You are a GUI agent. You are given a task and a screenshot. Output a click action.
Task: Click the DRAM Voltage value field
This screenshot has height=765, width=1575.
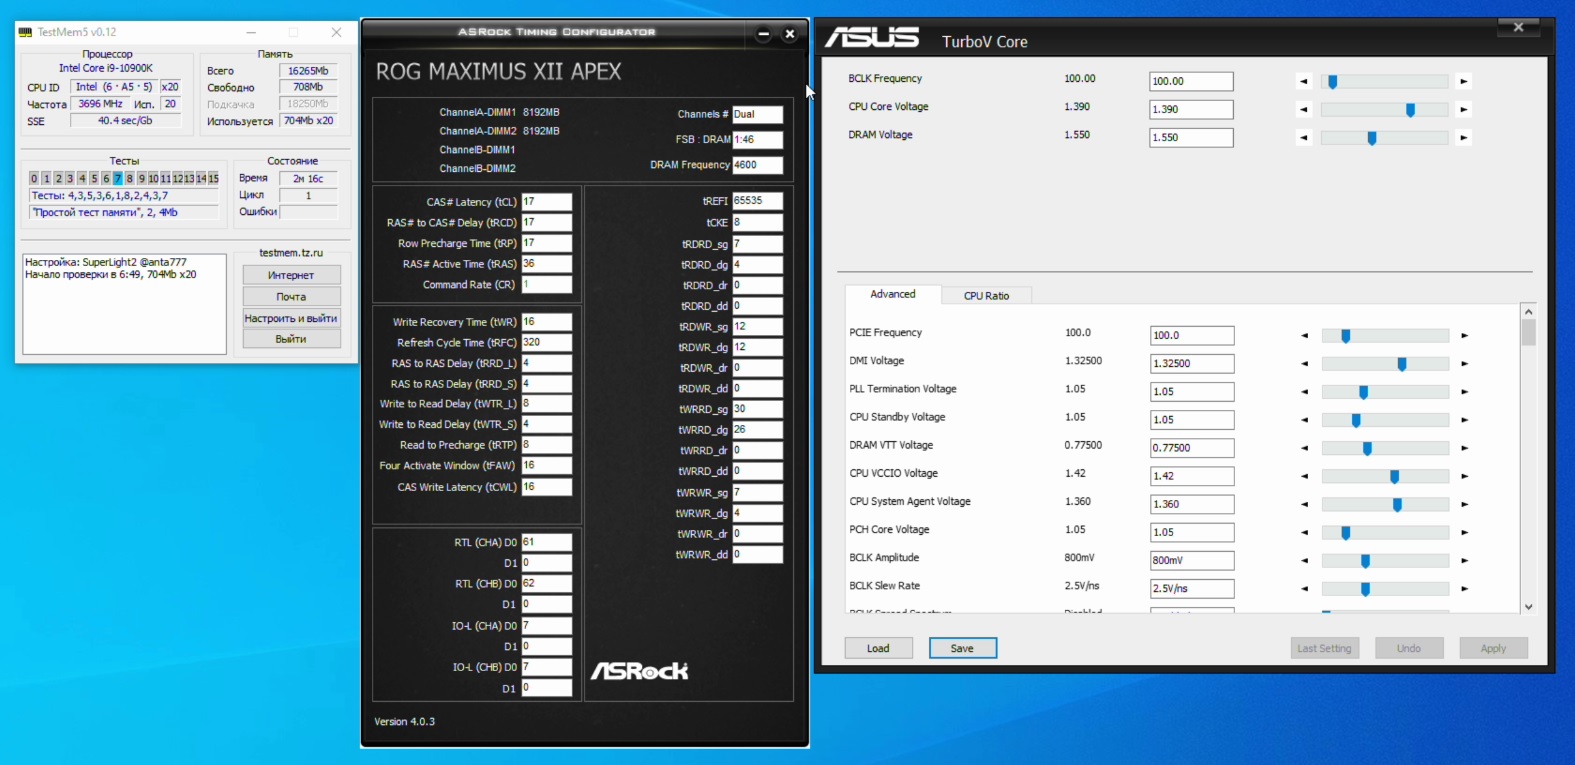coord(1191,137)
